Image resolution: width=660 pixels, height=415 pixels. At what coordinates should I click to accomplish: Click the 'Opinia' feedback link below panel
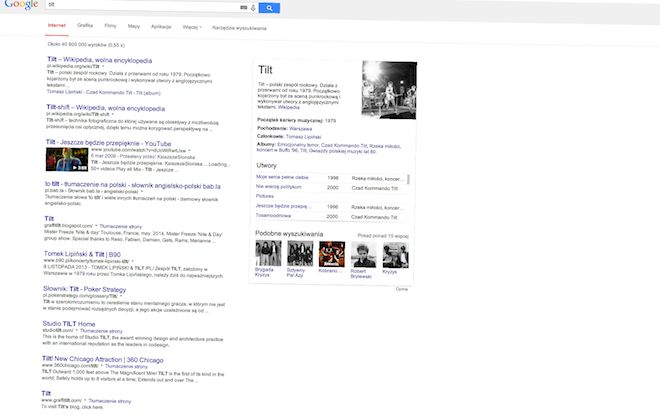click(402, 289)
